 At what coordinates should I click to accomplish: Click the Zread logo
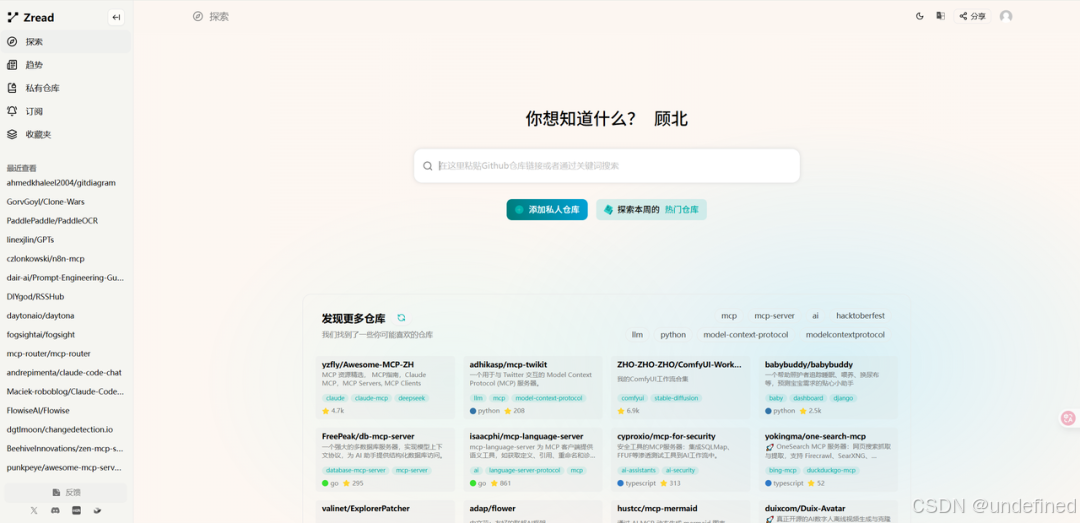point(31,18)
